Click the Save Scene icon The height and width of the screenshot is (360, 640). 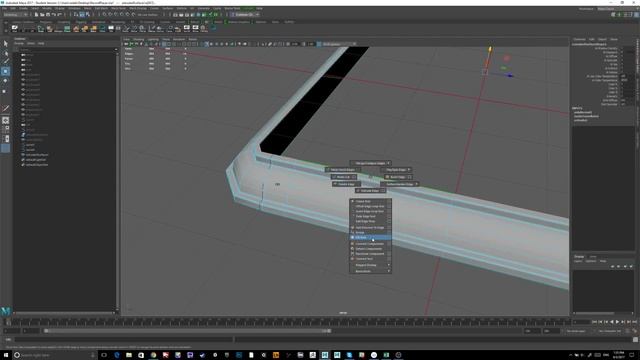pyautogui.click(x=48, y=14)
